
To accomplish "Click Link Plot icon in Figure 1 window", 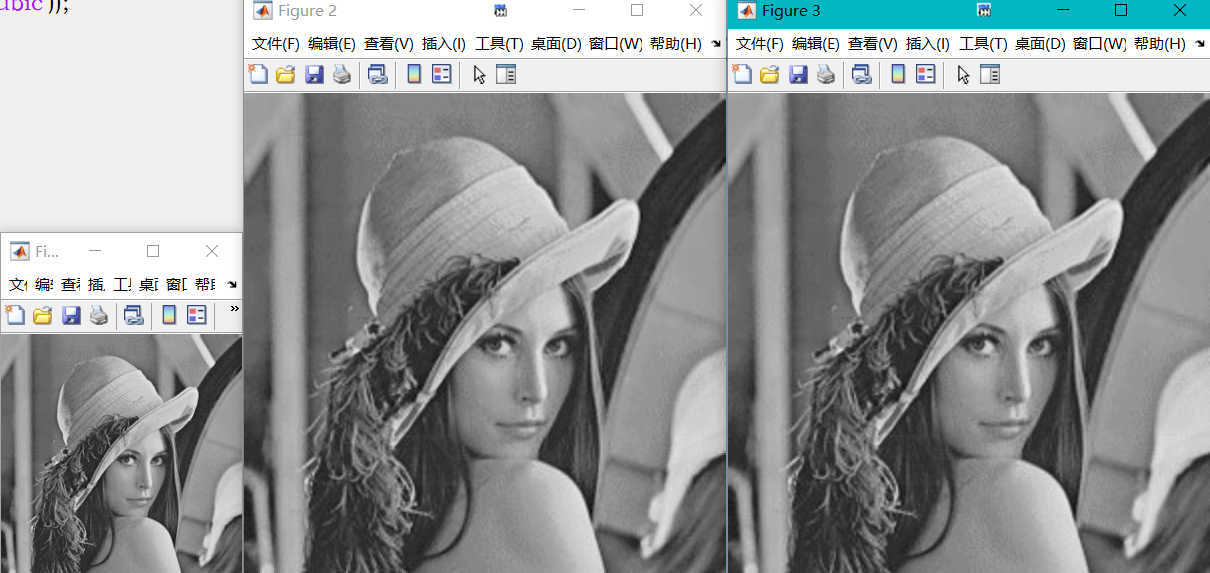I will tap(134, 316).
